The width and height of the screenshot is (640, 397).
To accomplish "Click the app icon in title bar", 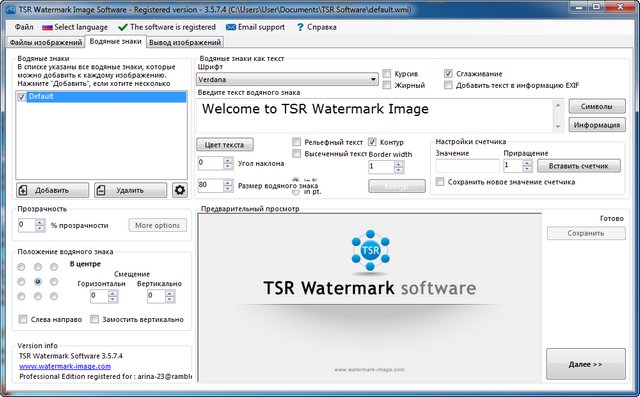I will click(x=11, y=9).
